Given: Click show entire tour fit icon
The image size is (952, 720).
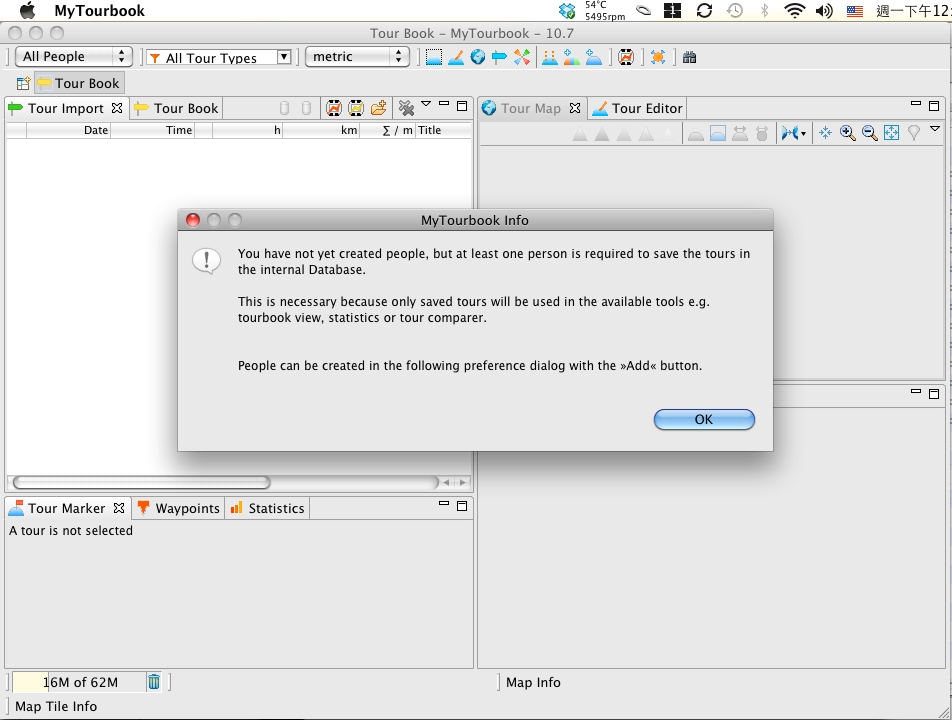Looking at the screenshot, I should [891, 132].
